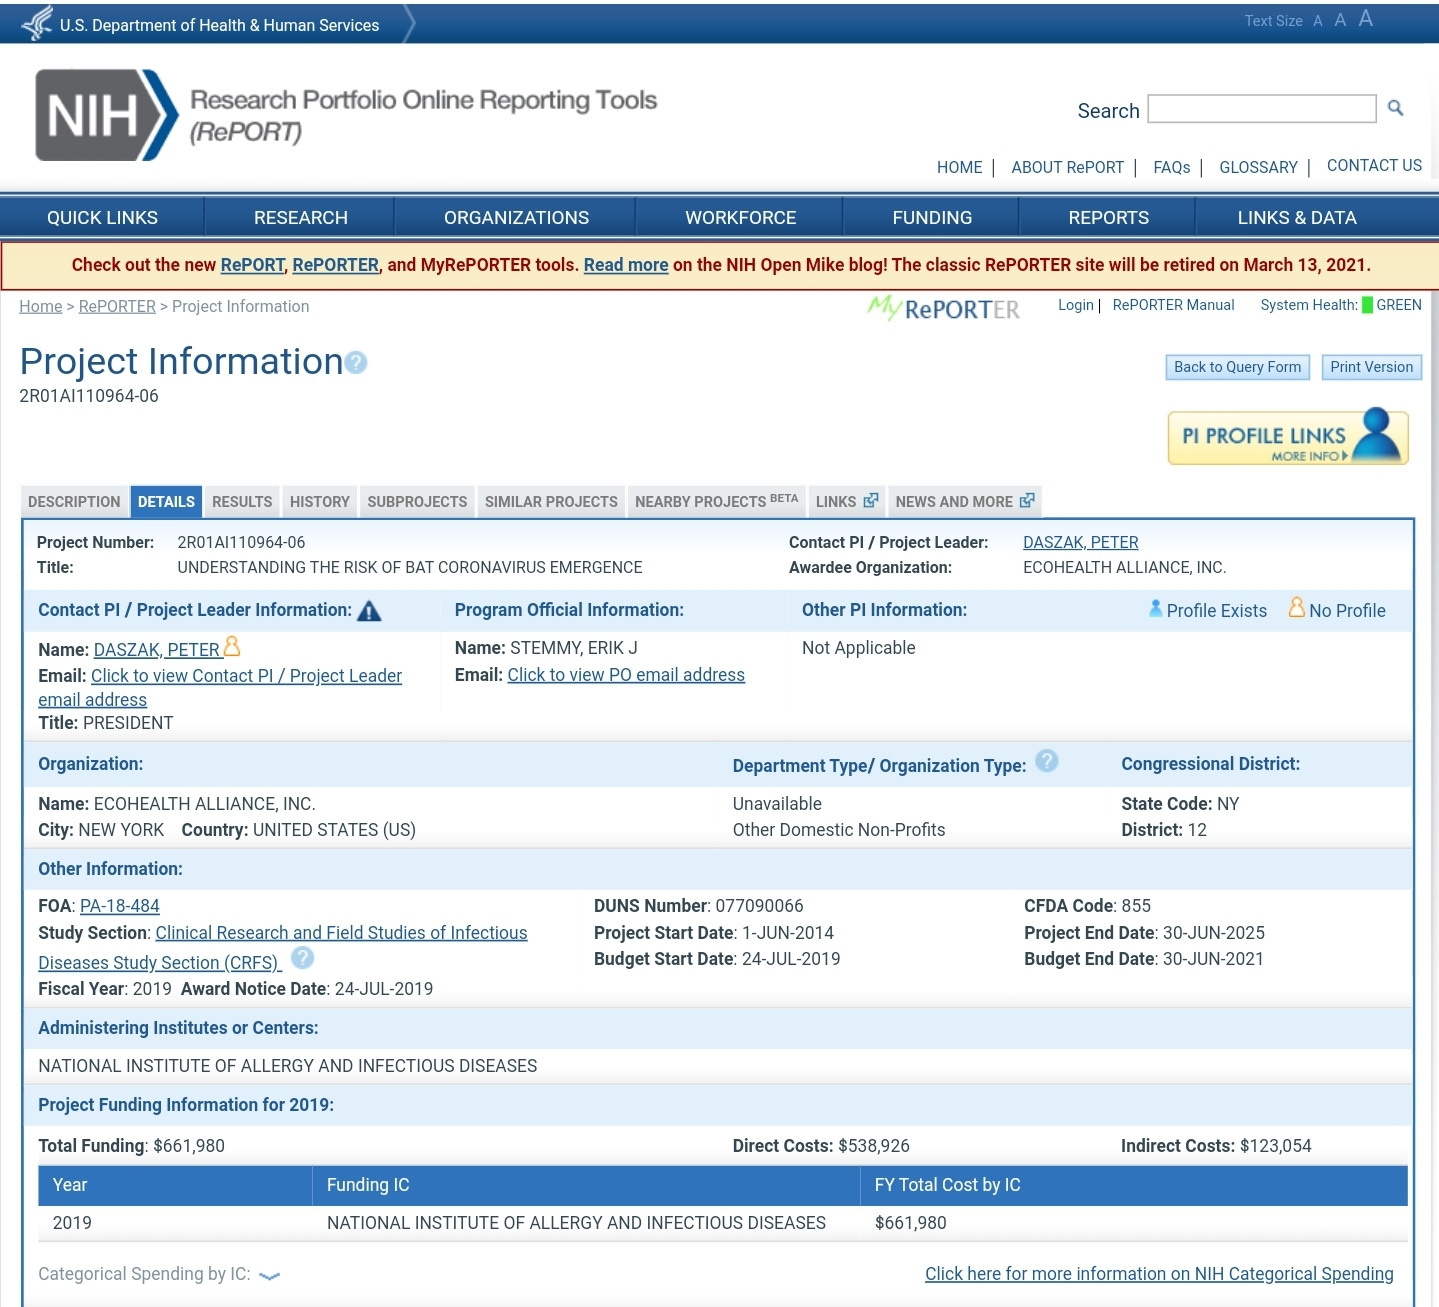Switch to the Subprojects tab

(417, 502)
